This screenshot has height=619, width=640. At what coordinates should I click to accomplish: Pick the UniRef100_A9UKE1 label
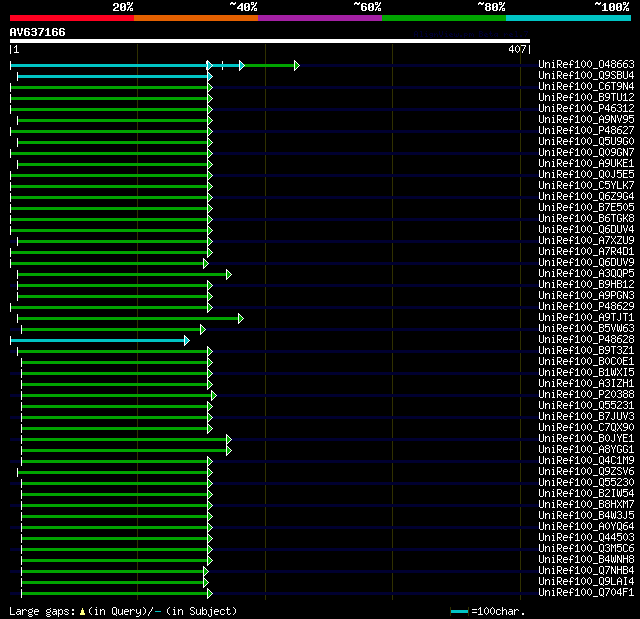pos(586,163)
